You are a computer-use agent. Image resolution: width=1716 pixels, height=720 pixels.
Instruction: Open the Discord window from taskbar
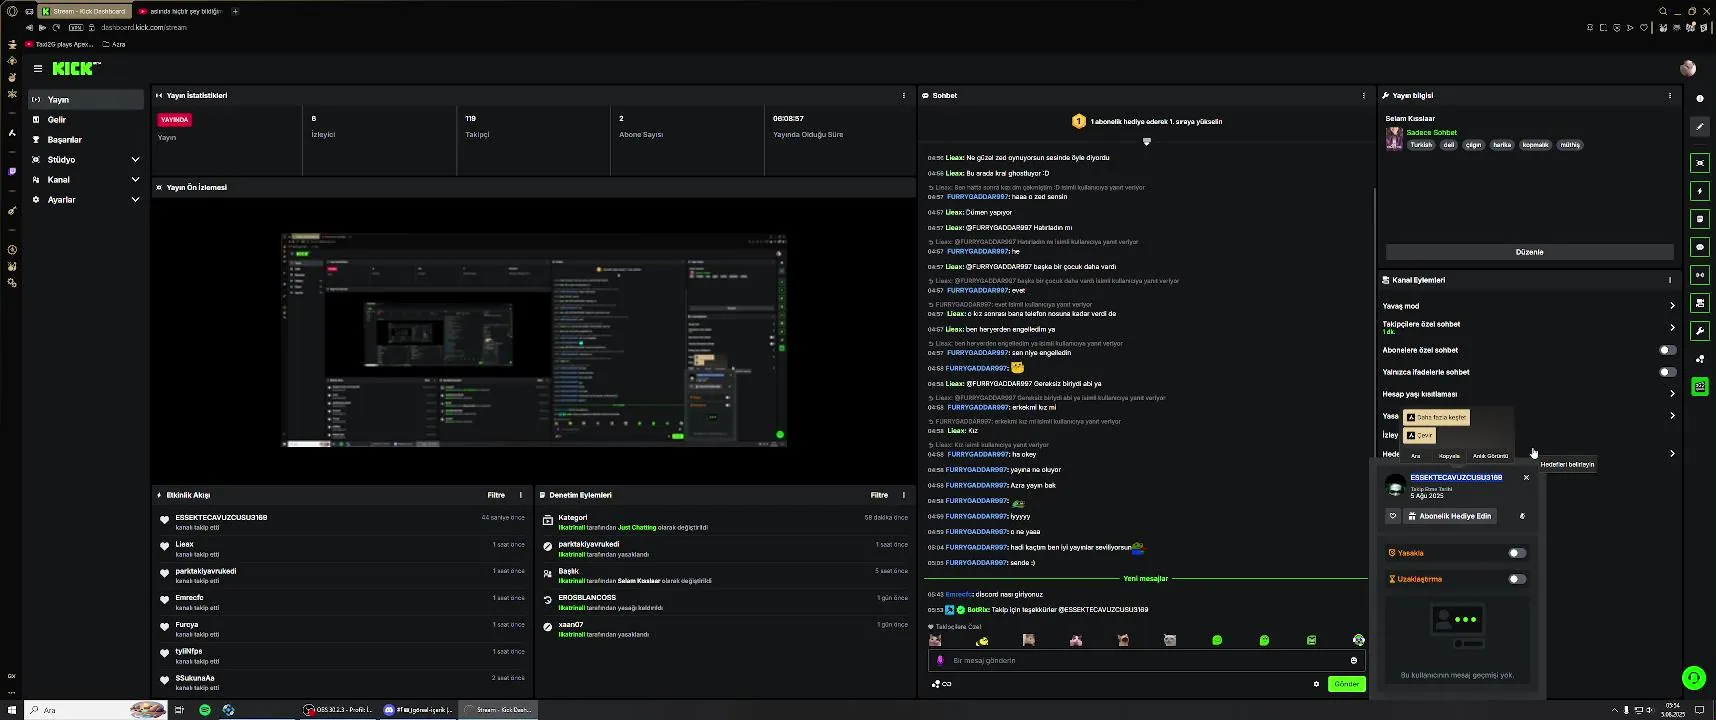(x=418, y=710)
